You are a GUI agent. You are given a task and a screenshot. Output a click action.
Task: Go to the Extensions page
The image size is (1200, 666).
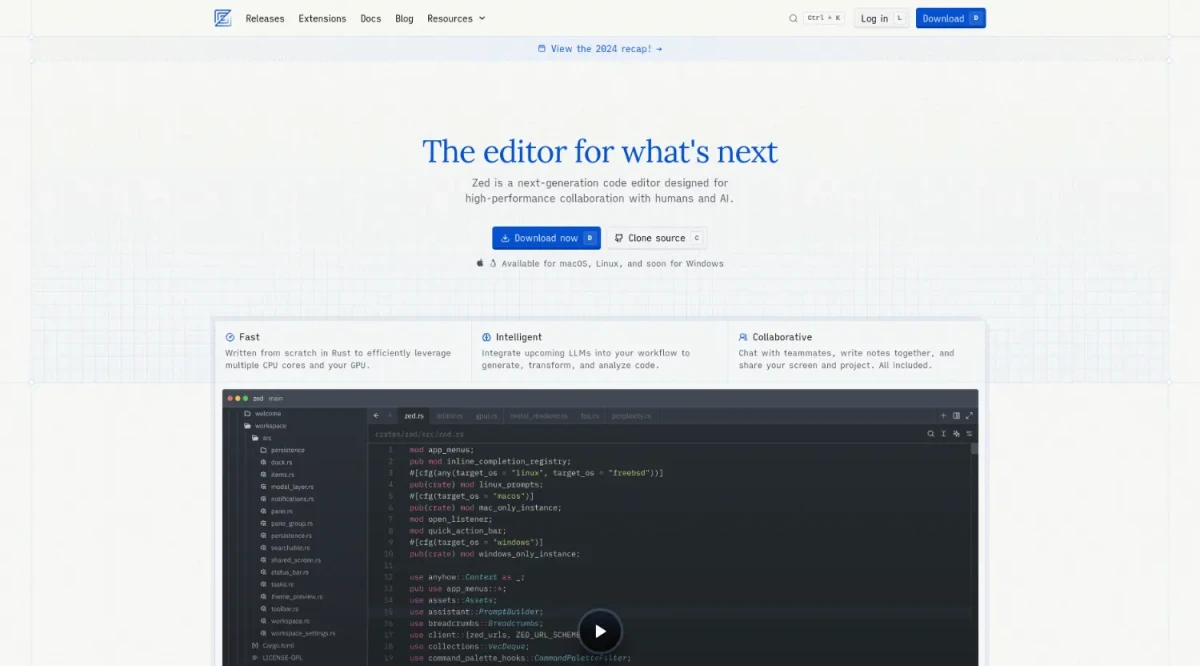point(322,18)
